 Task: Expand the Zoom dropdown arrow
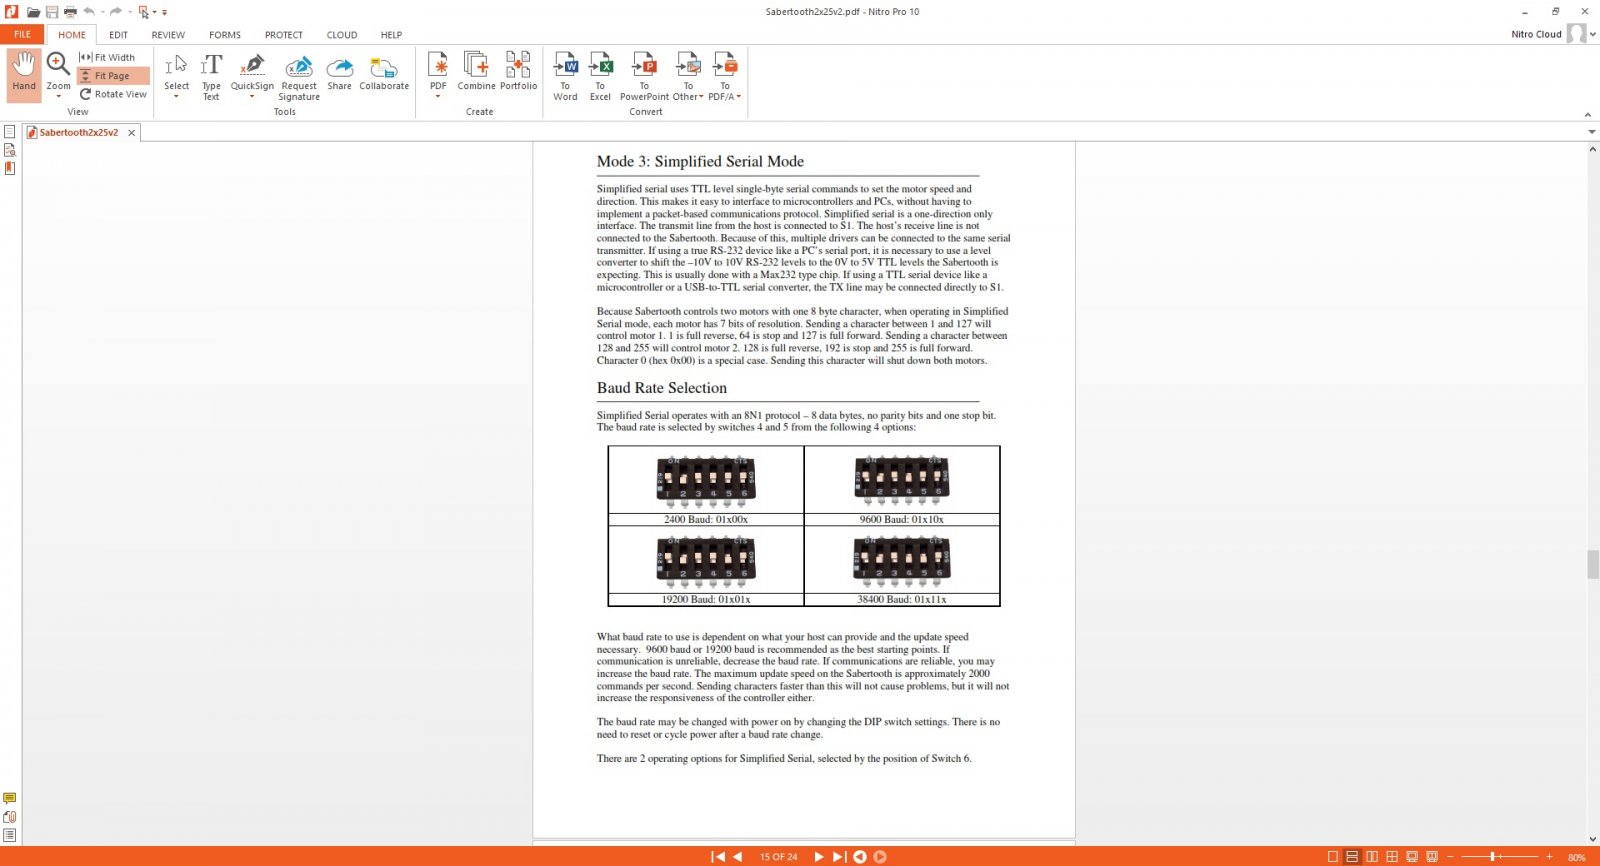tap(58, 97)
